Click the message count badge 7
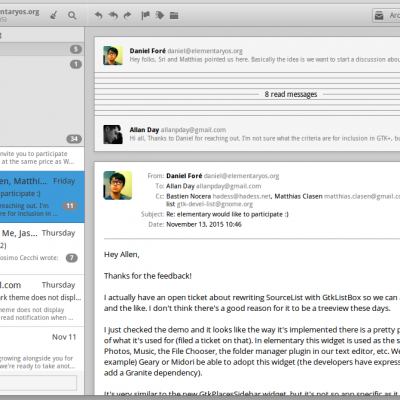 [x=71, y=258]
